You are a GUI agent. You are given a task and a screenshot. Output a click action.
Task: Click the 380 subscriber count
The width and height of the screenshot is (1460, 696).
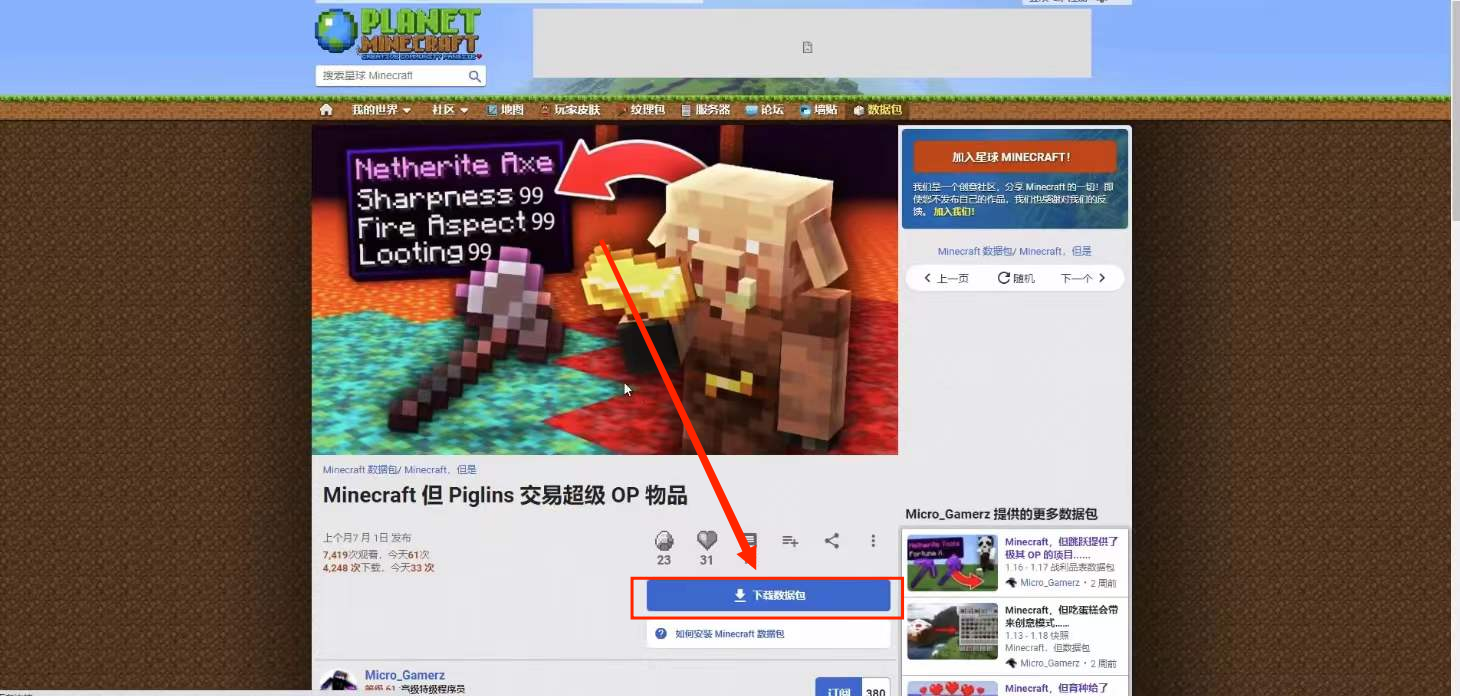(876, 691)
